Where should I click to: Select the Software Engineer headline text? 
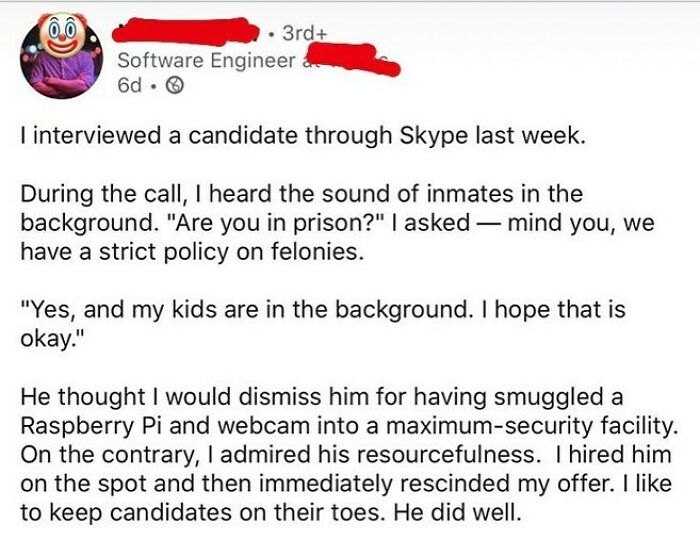(206, 60)
